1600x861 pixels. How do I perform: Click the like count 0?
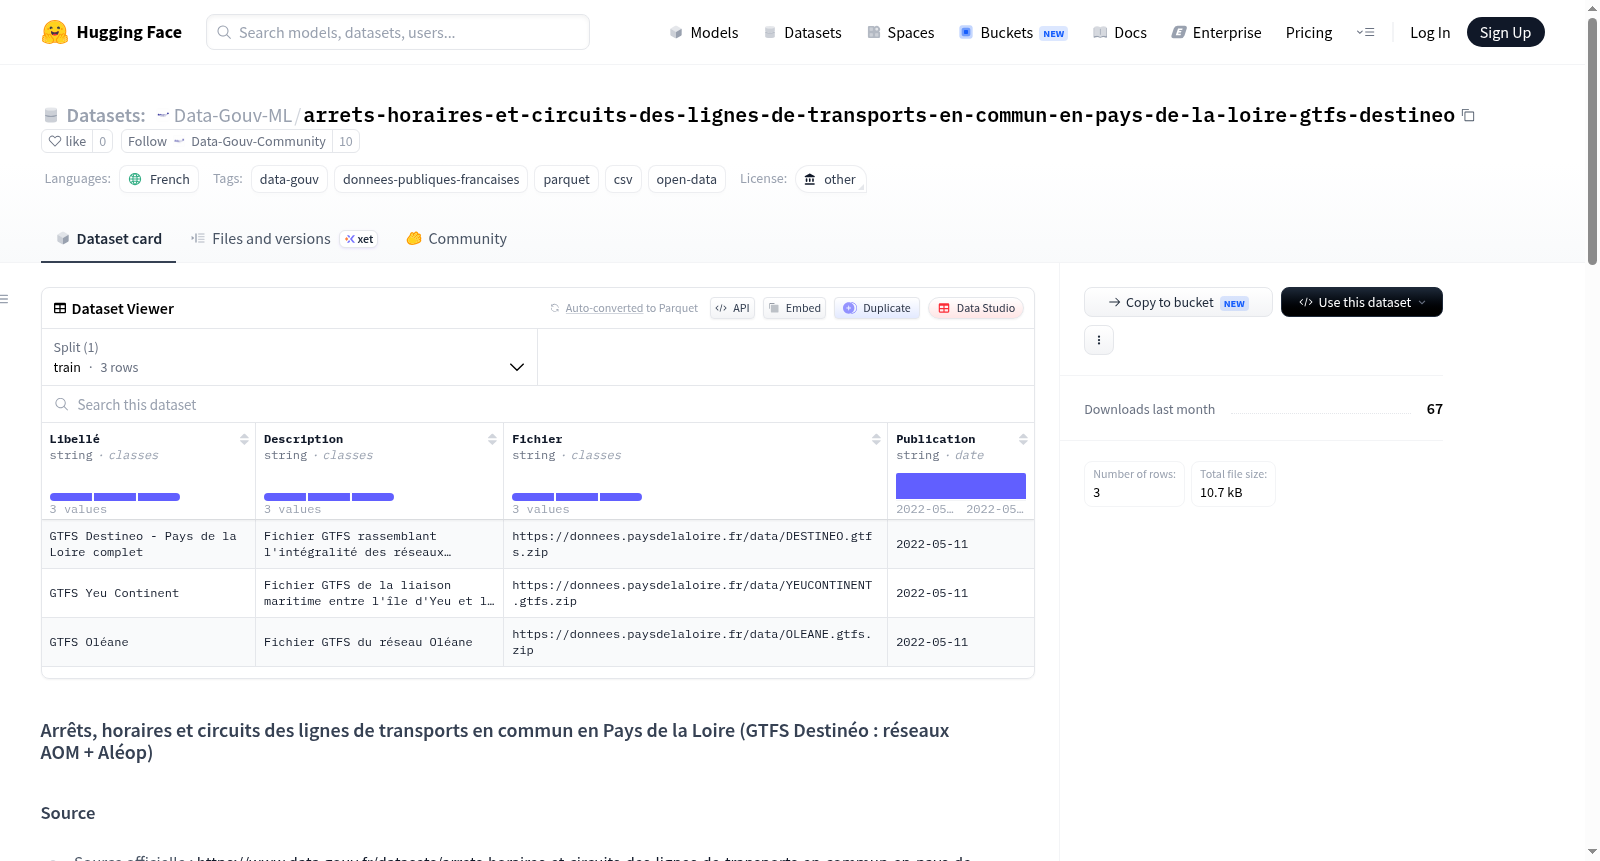click(x=102, y=141)
